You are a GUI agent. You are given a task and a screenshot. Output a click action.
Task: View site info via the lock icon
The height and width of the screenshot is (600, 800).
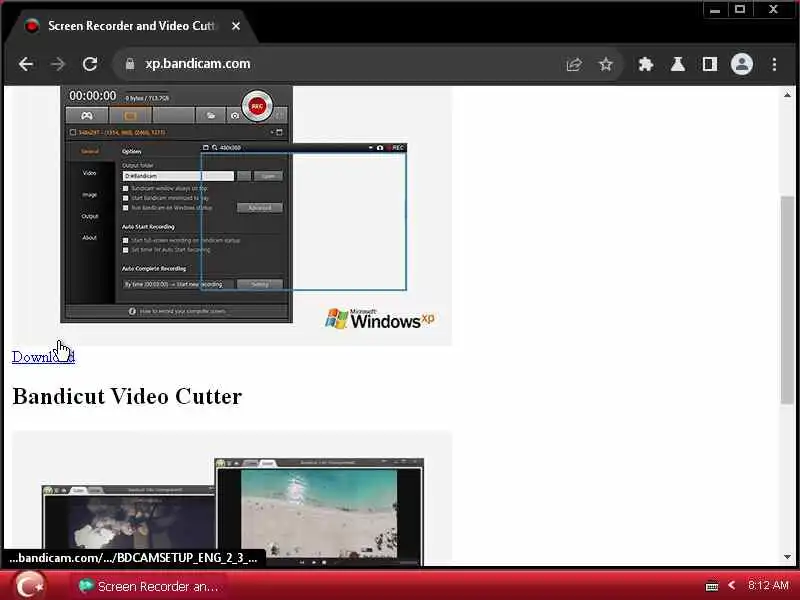[130, 64]
